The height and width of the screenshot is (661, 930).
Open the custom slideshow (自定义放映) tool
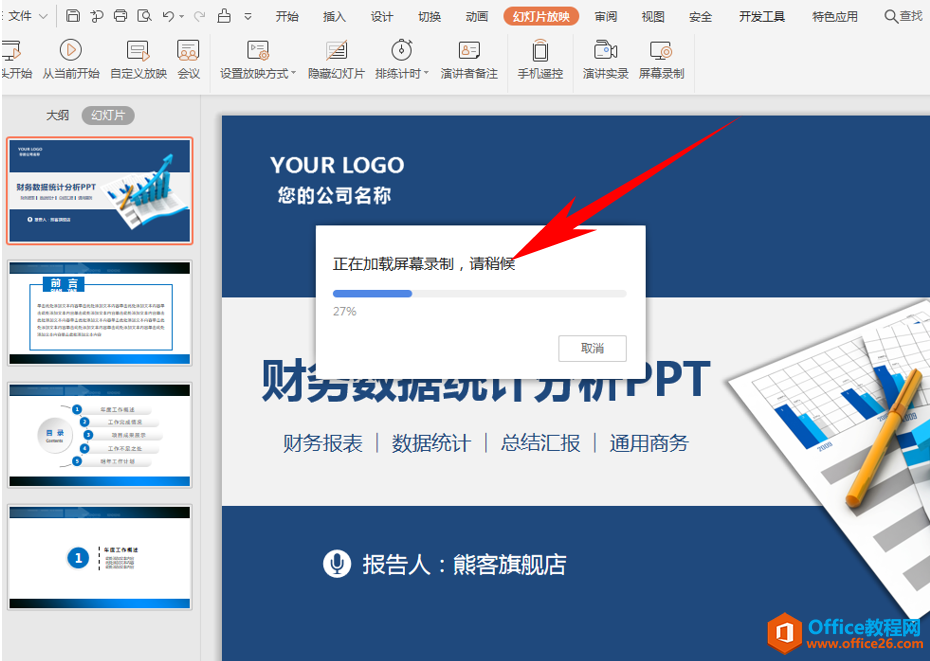[x=138, y=59]
